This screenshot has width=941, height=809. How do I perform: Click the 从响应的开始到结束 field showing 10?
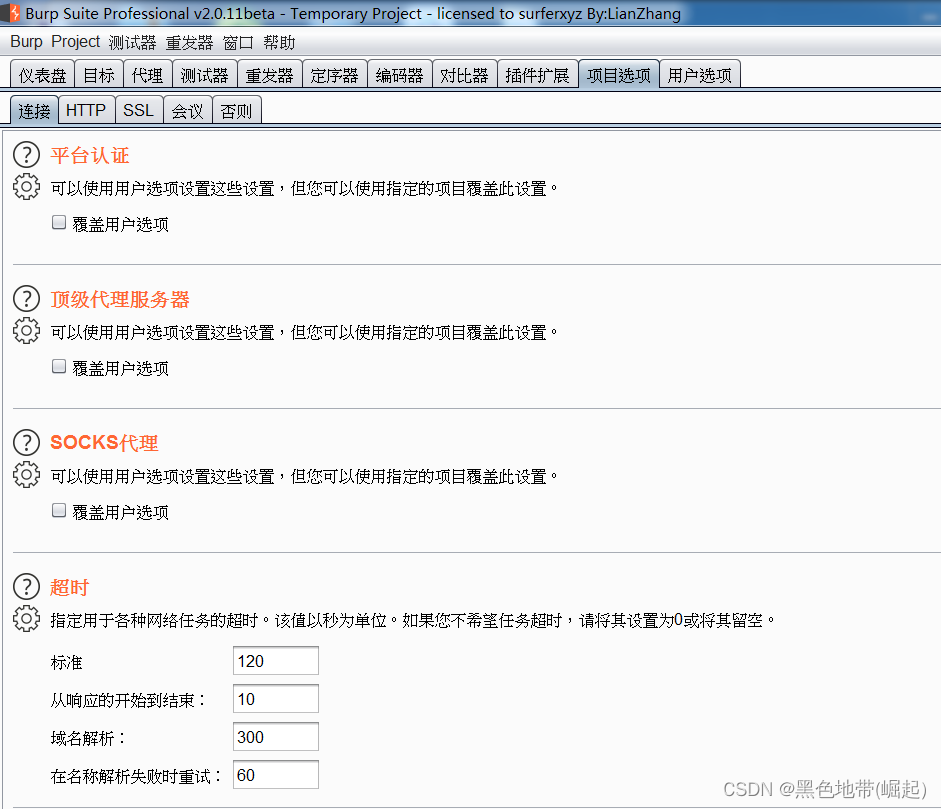coord(275,699)
